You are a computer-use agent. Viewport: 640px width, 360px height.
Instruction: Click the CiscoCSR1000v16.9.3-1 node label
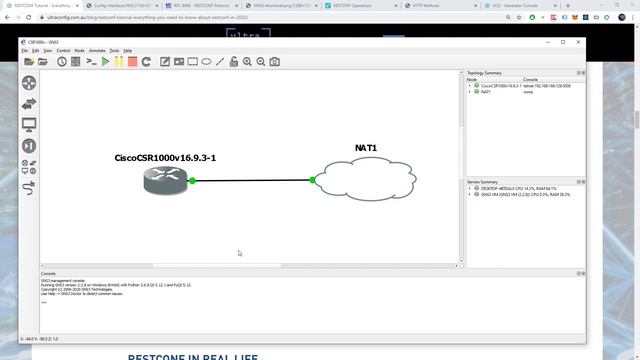tap(165, 158)
